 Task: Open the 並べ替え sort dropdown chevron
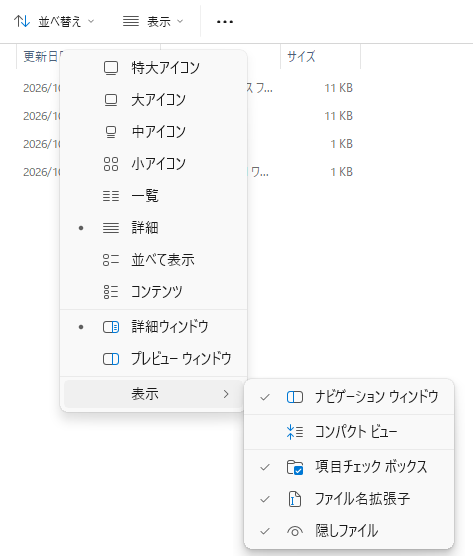point(91,22)
